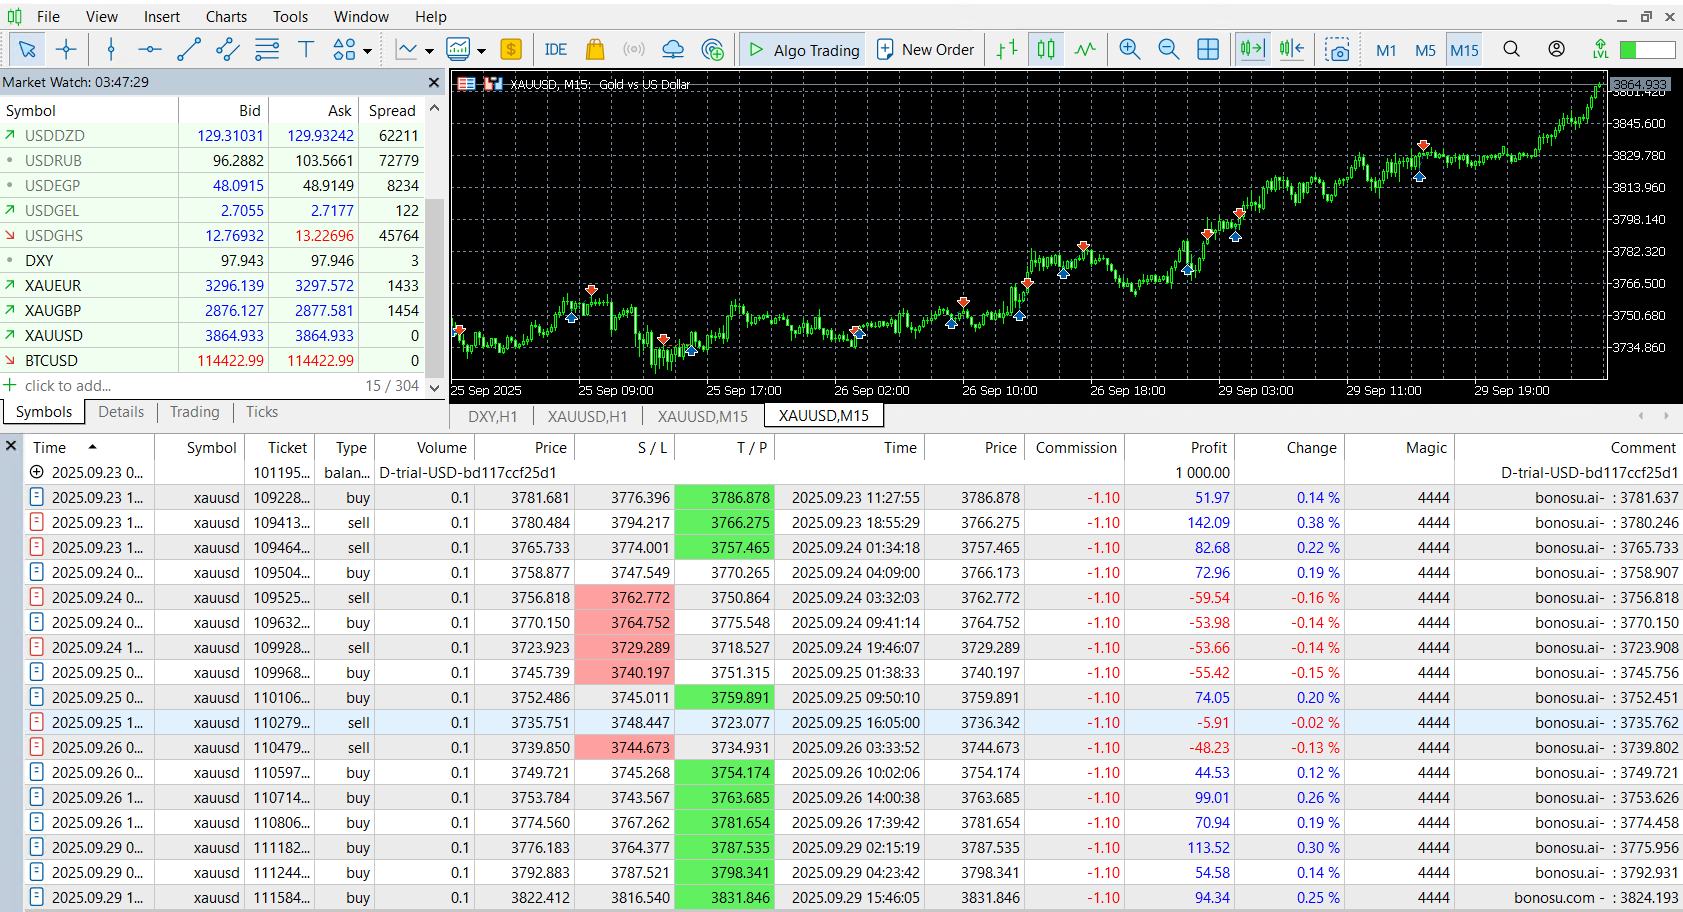Select the Crosshair tool
This screenshot has width=1683, height=912.
(x=66, y=48)
